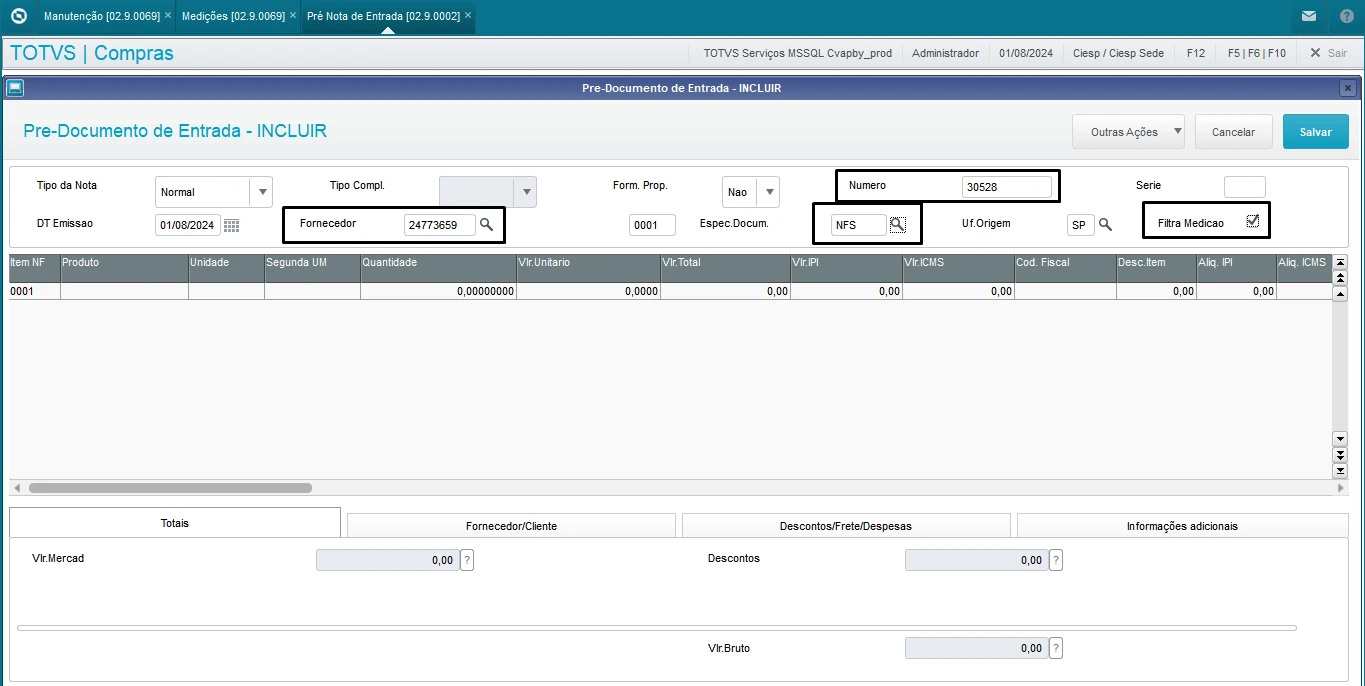Click the Cancelar button
The image size is (1365, 686).
tap(1233, 132)
